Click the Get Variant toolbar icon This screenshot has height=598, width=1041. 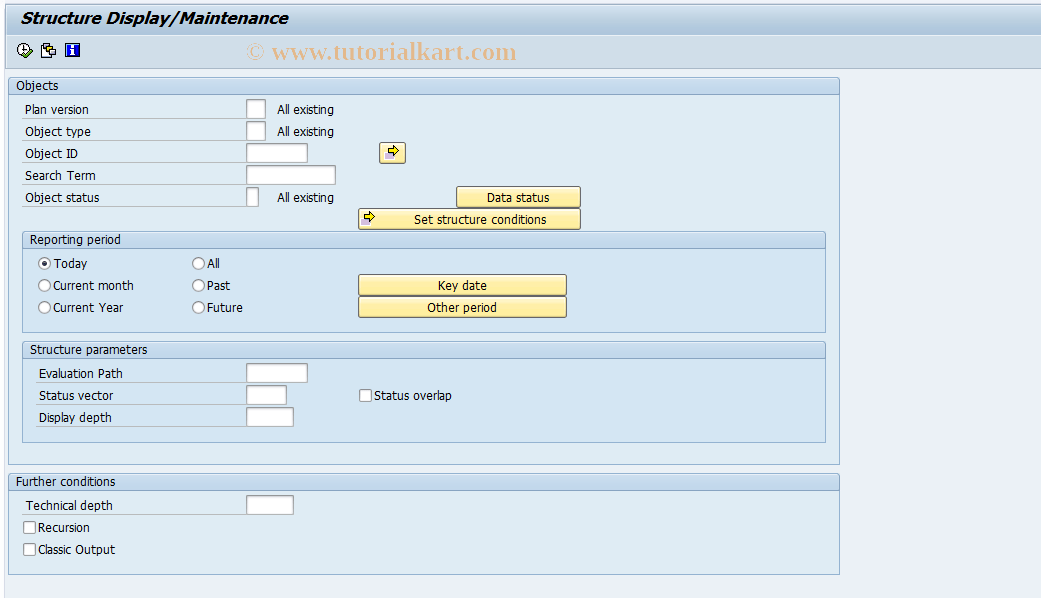[x=48, y=50]
